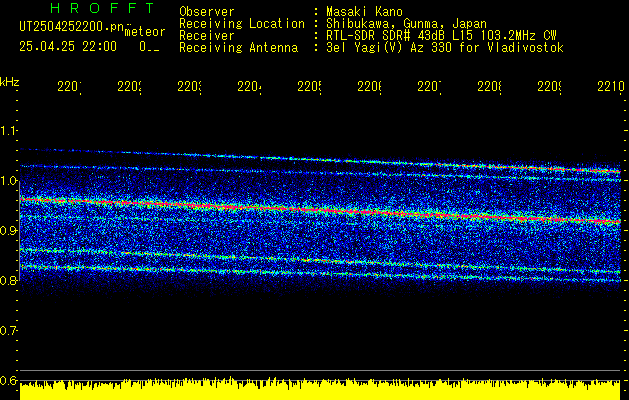Click the observer name Masaki Kano
This screenshot has width=629, height=400.
point(364,11)
